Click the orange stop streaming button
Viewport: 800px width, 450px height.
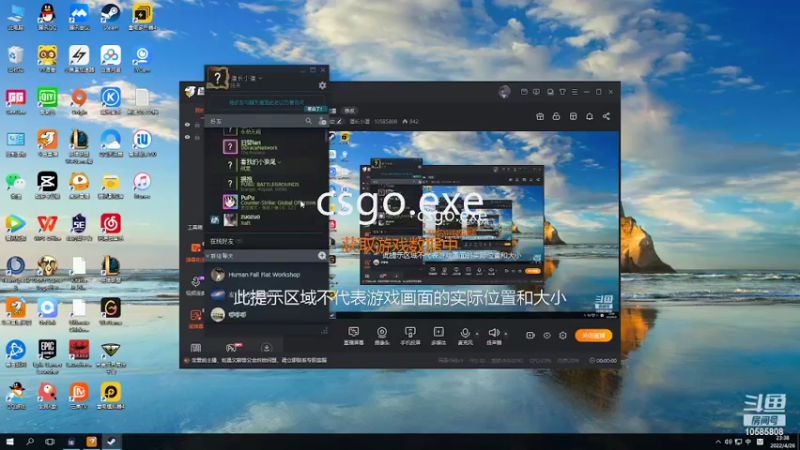click(593, 335)
